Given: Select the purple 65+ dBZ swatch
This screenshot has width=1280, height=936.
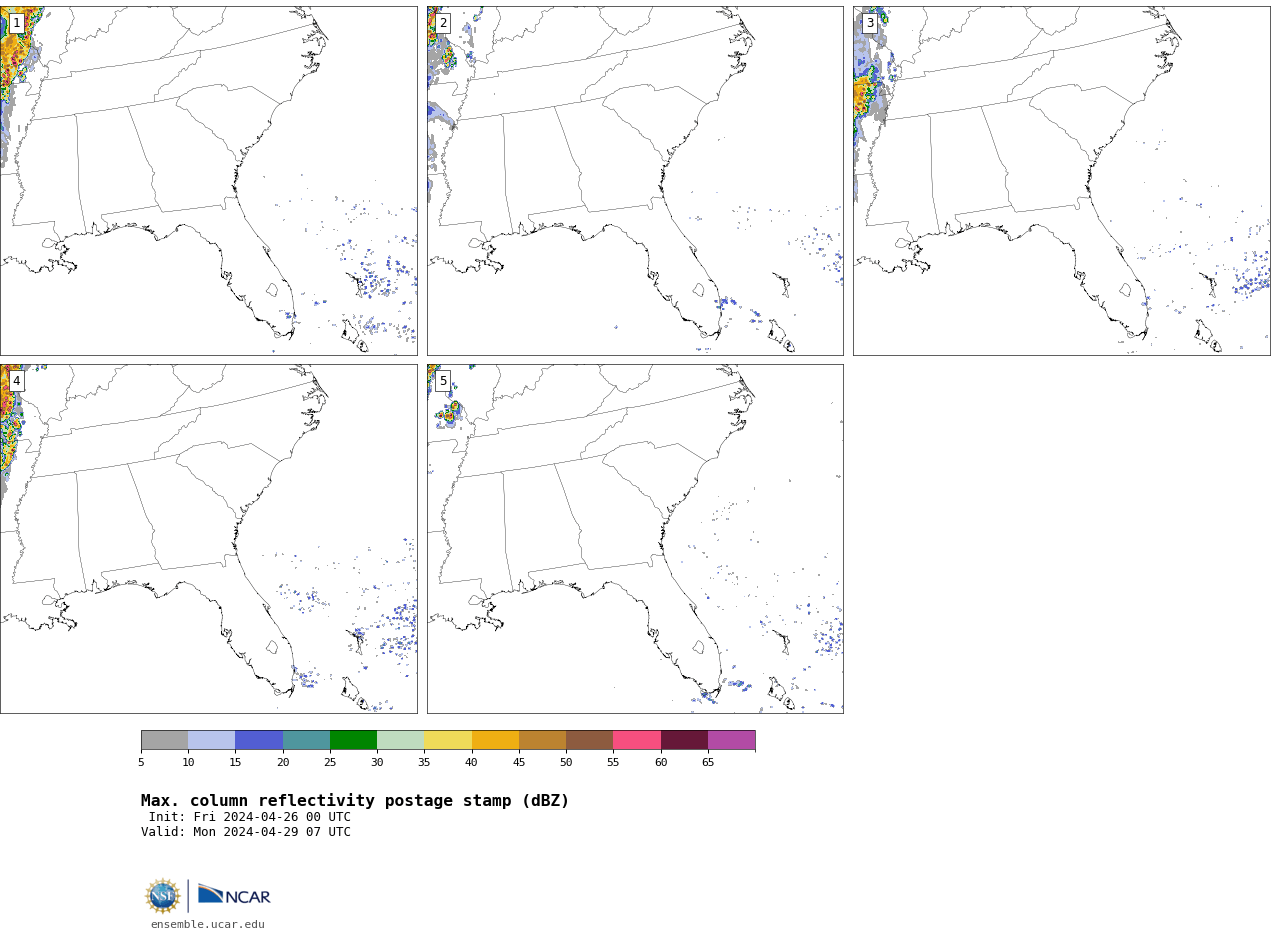Looking at the screenshot, I should [x=731, y=740].
